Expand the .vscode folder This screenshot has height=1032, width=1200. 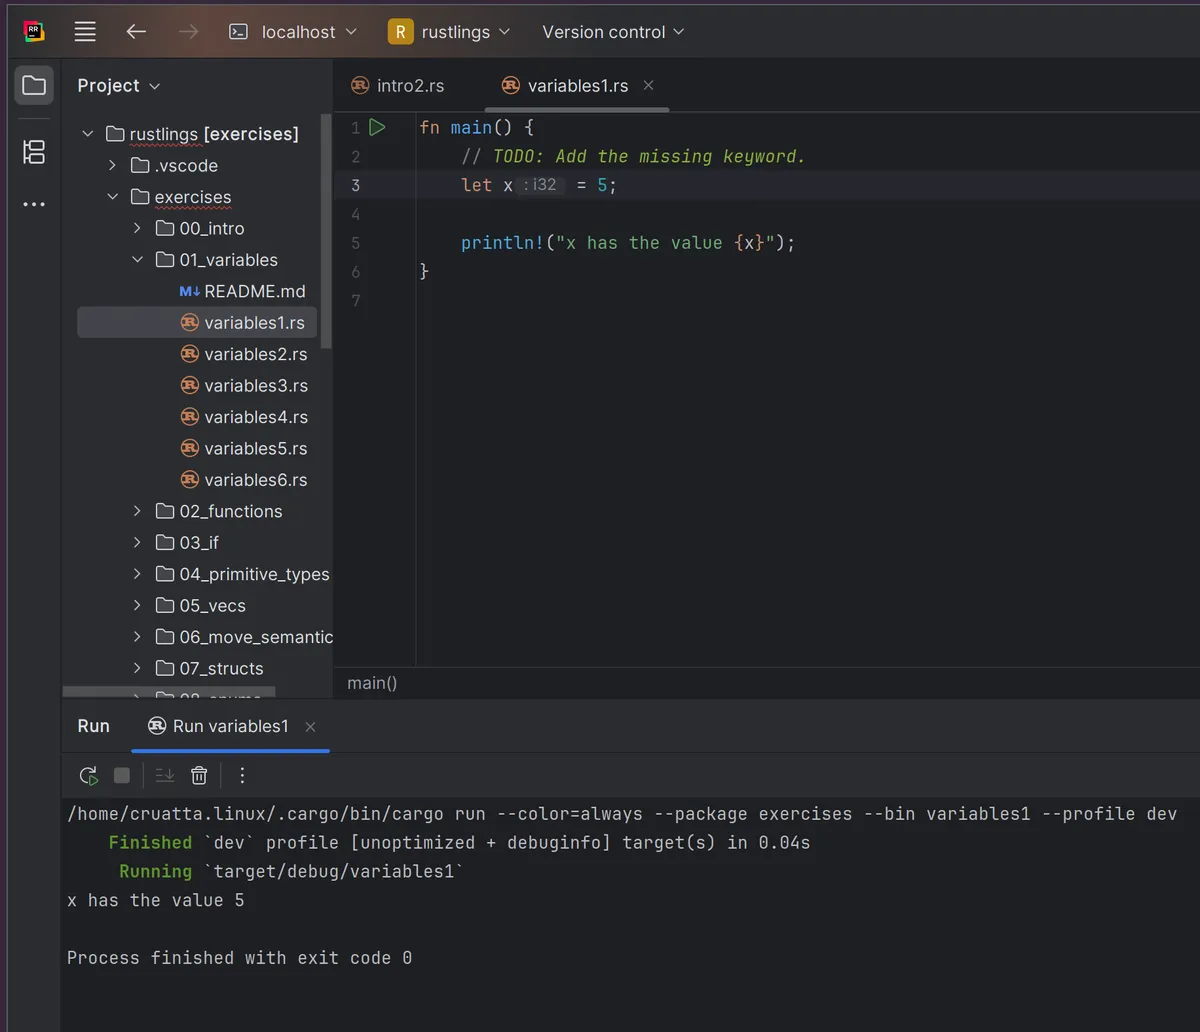[x=112, y=166]
